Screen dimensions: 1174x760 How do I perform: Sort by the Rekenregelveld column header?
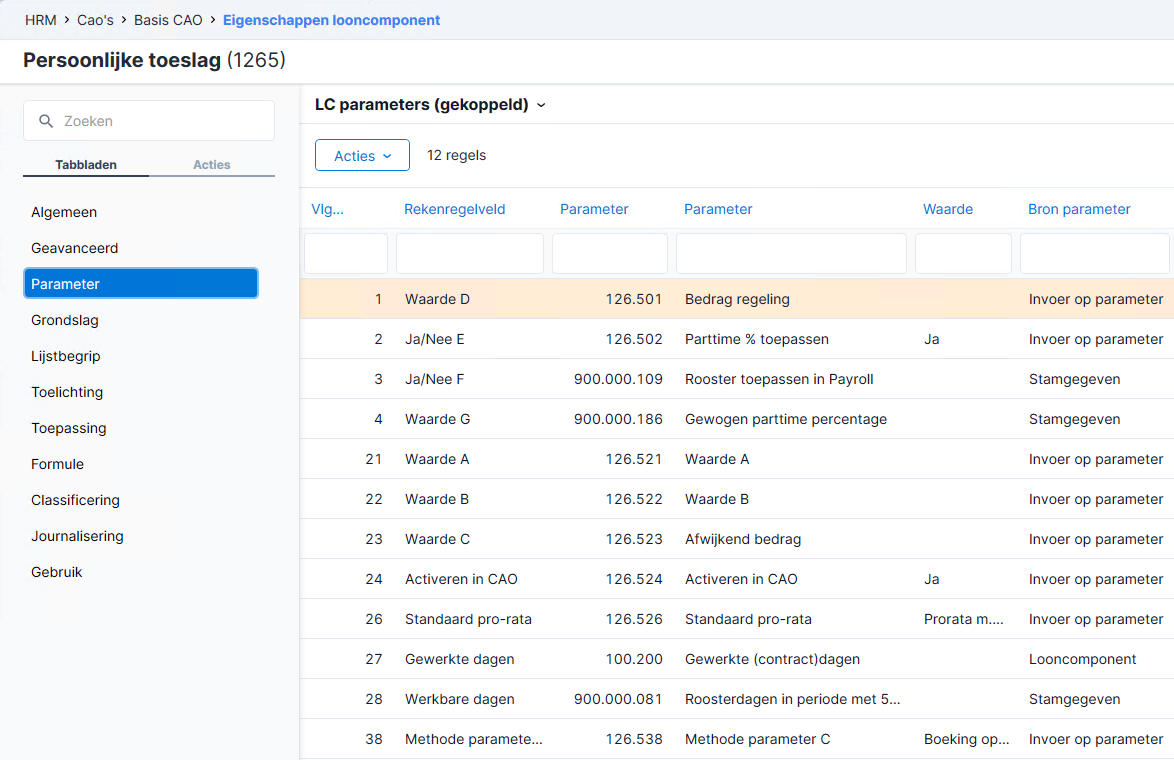click(454, 209)
